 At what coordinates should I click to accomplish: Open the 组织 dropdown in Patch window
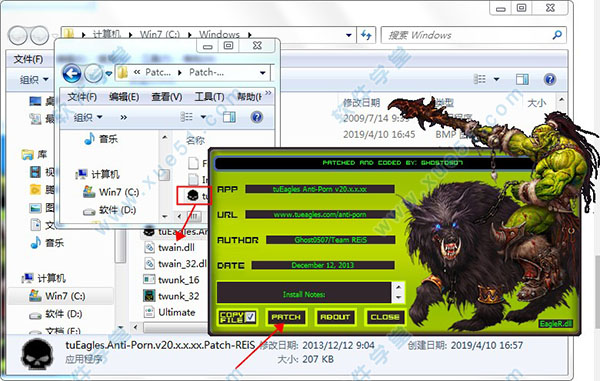(88, 117)
